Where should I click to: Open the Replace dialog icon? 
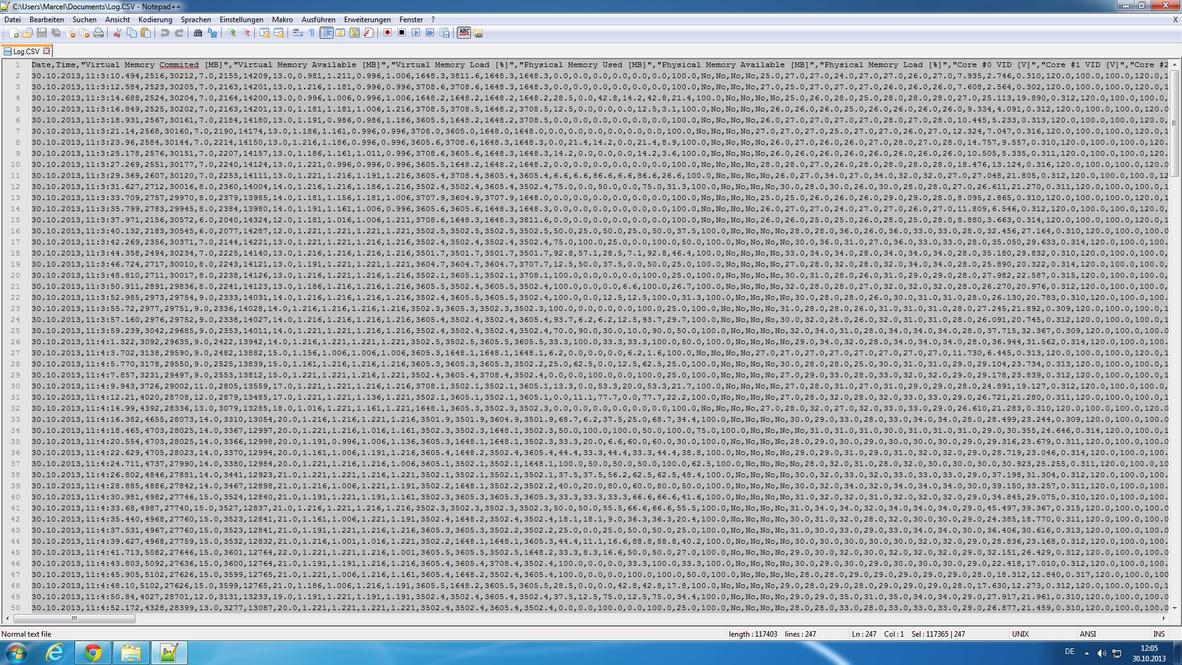(212, 33)
